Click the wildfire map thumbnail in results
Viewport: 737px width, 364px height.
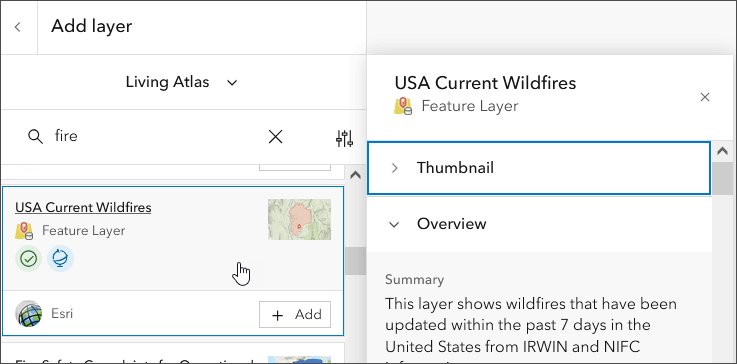coord(299,220)
